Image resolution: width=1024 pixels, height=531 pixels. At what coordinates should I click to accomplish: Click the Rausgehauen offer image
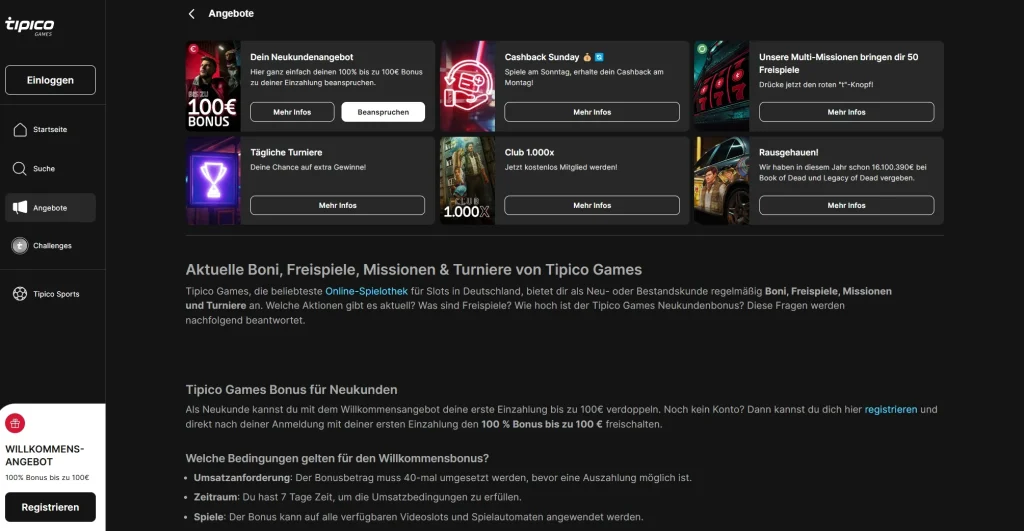pos(721,181)
